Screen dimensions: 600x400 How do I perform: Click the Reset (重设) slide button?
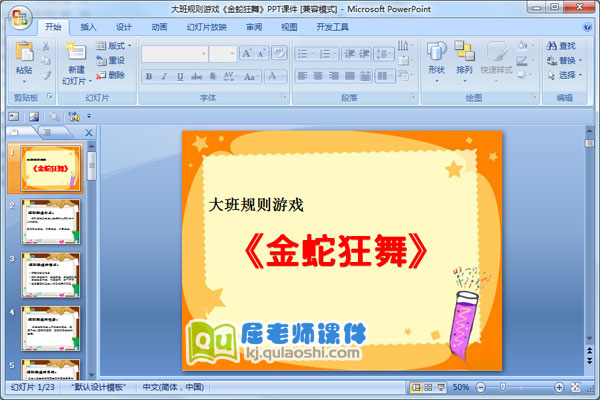coord(112,60)
